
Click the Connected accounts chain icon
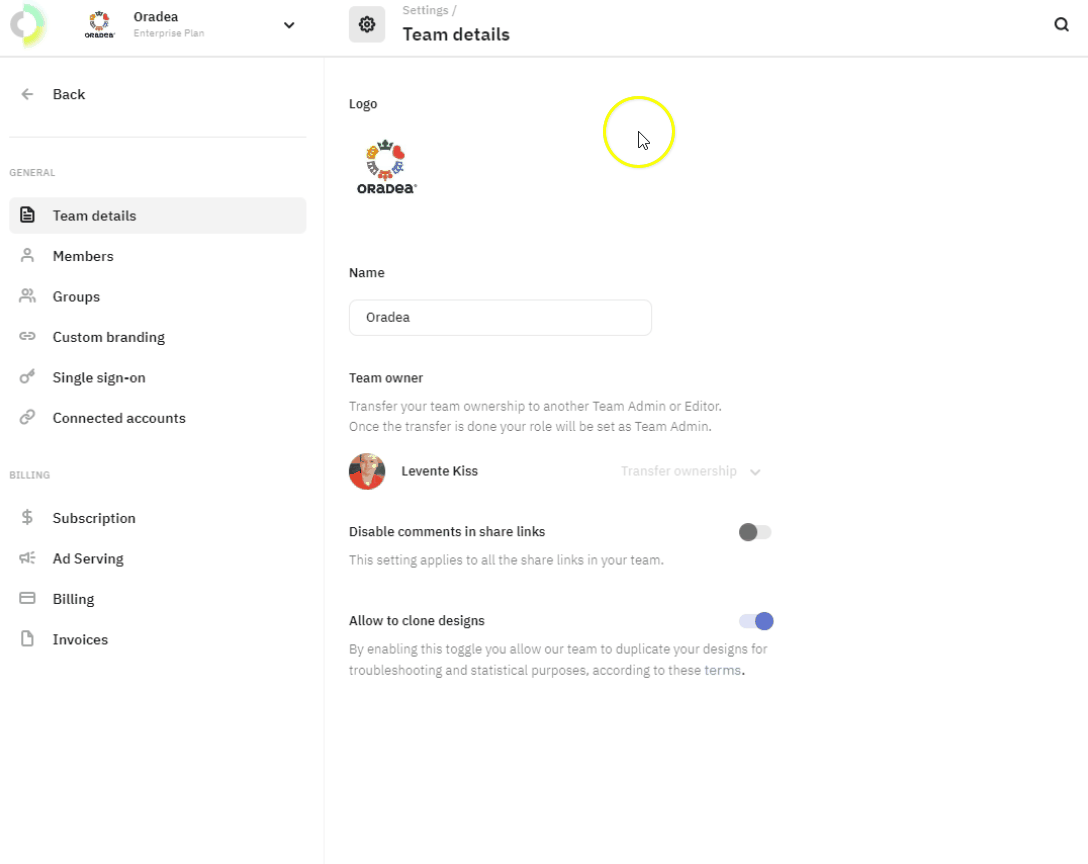click(x=27, y=417)
